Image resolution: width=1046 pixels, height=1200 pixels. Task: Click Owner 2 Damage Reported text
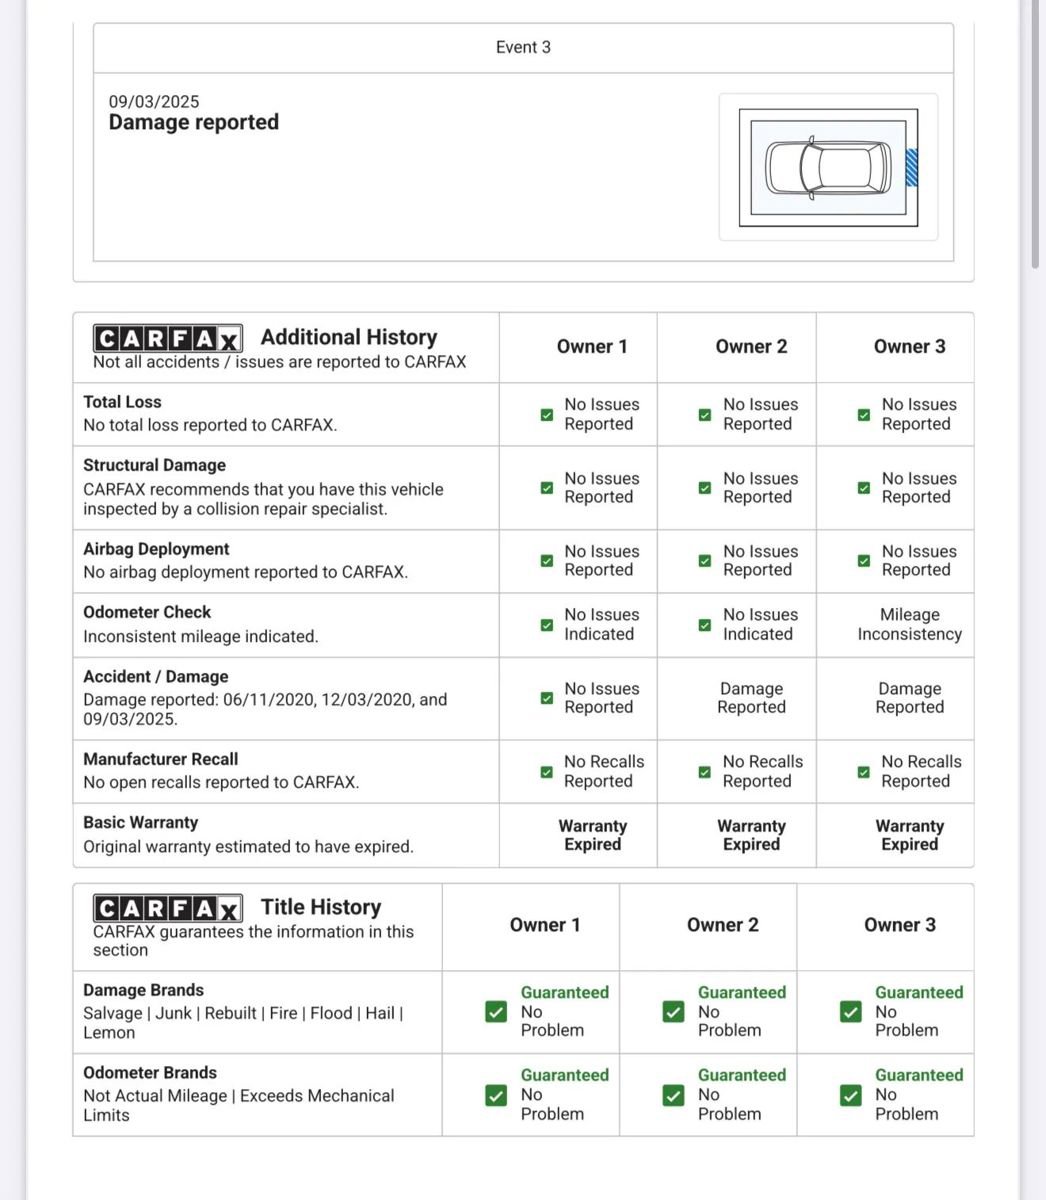[x=751, y=698]
